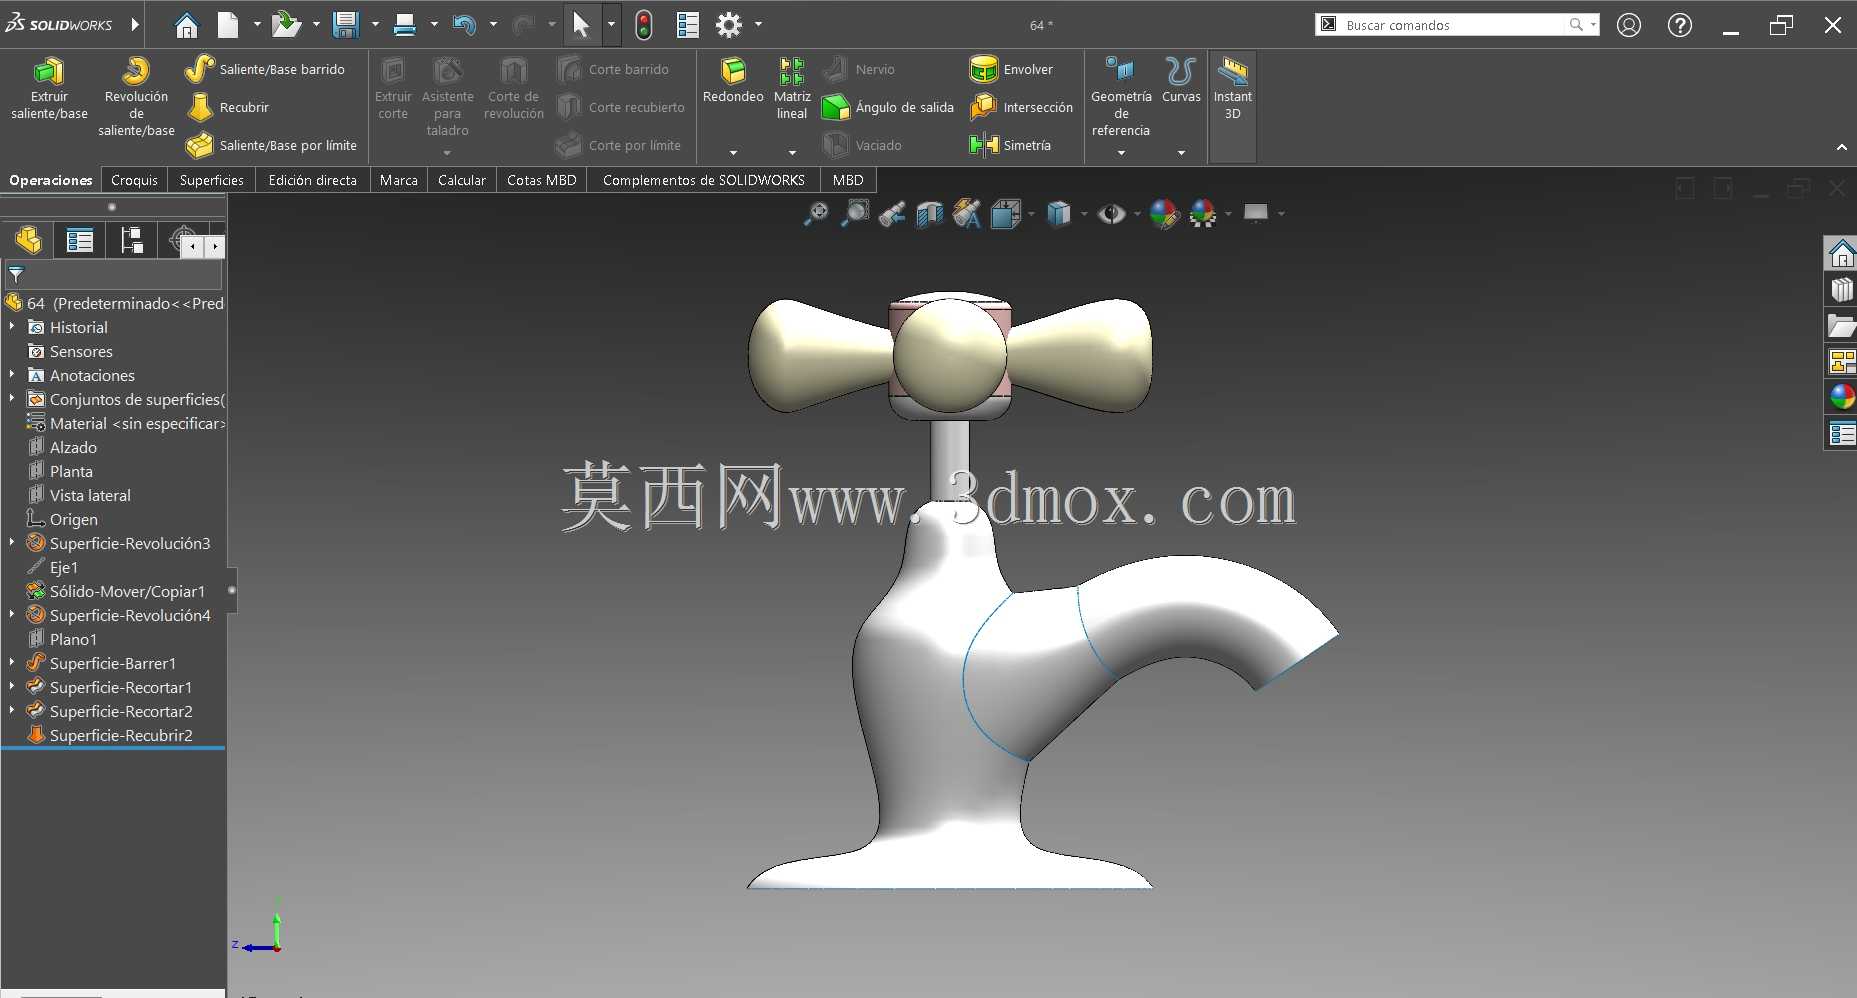Print the document
Image resolution: width=1857 pixels, height=998 pixels.
tap(405, 25)
